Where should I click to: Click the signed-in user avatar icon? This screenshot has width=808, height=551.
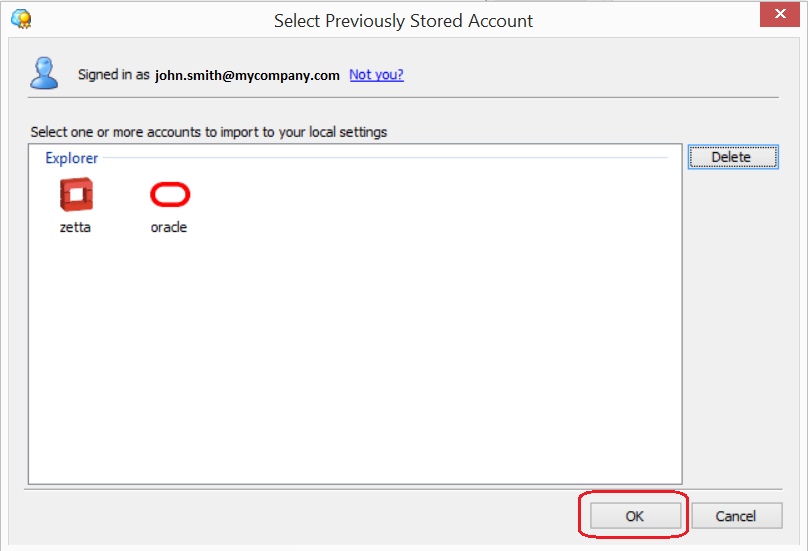[43, 73]
